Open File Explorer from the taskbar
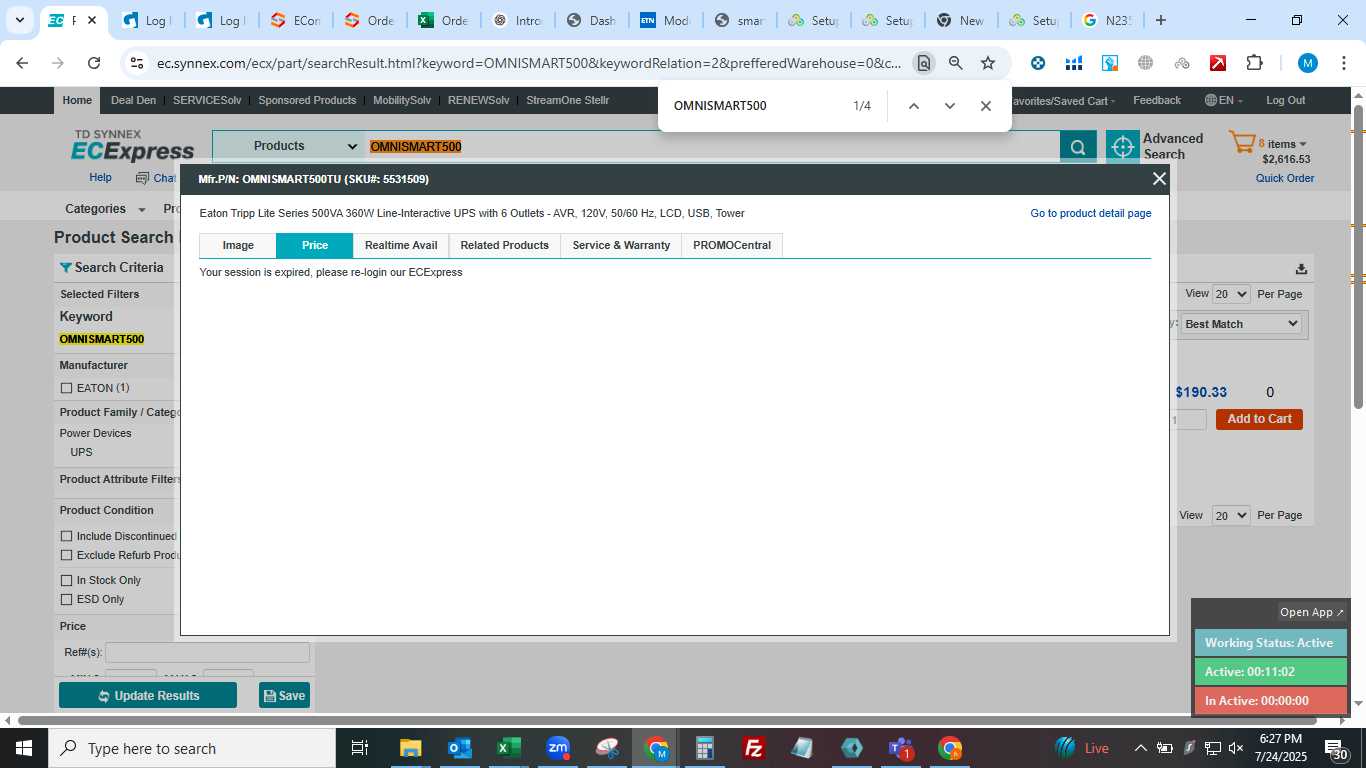 pyautogui.click(x=410, y=748)
